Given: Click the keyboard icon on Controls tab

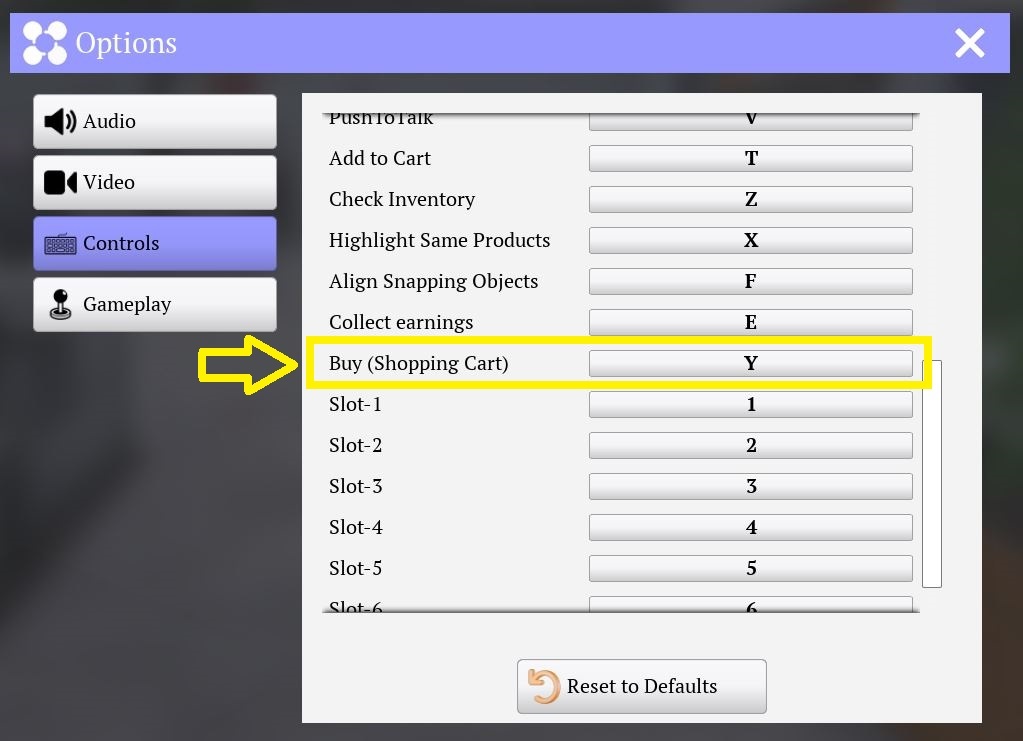Looking at the screenshot, I should pyautogui.click(x=60, y=244).
